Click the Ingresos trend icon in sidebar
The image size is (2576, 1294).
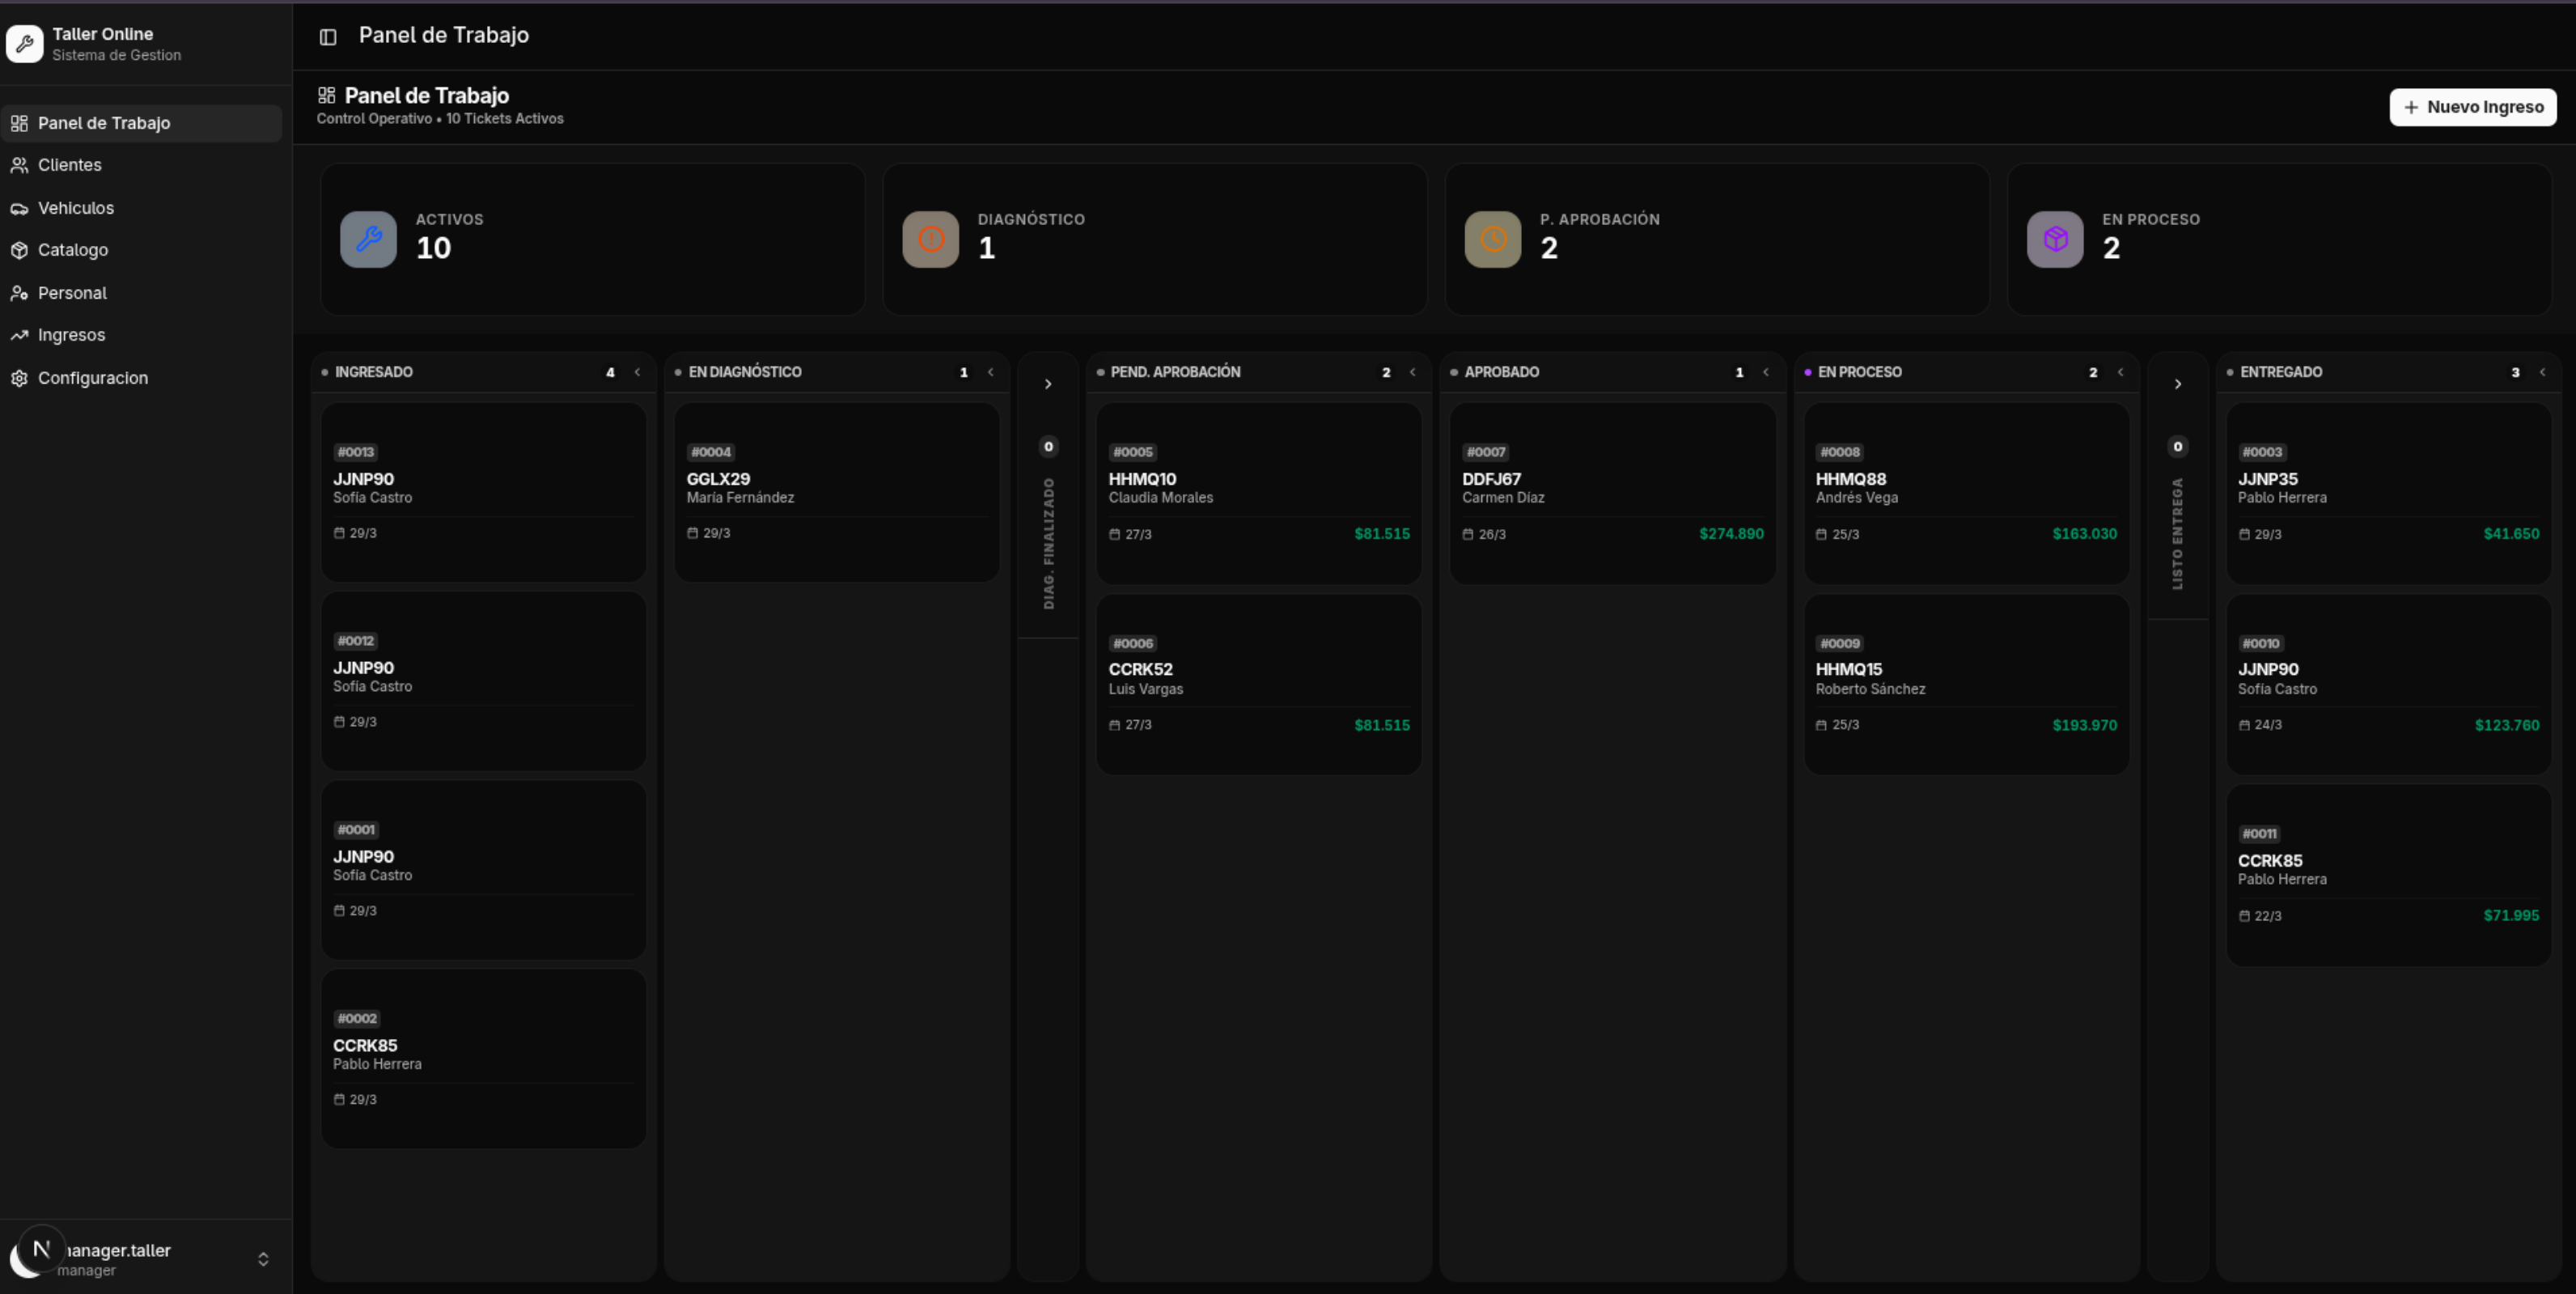coord(19,335)
